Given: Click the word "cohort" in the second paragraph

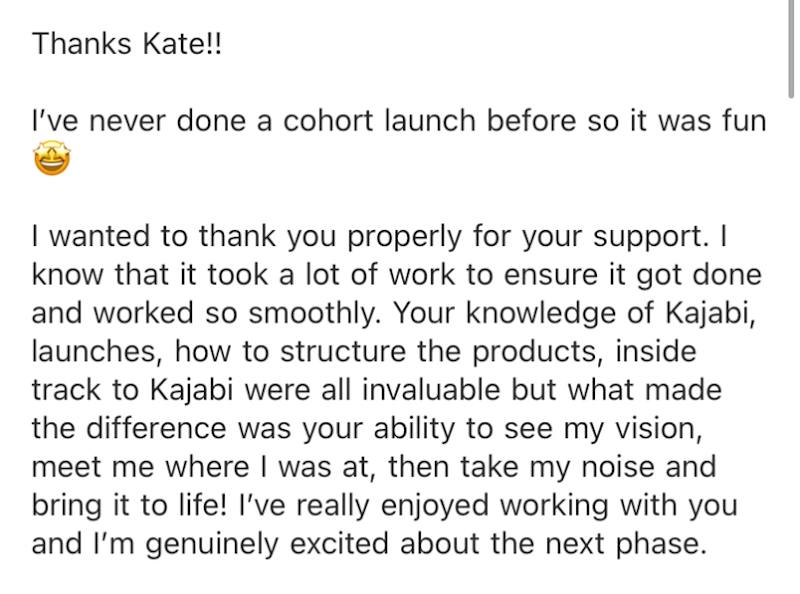Looking at the screenshot, I should click(328, 121).
